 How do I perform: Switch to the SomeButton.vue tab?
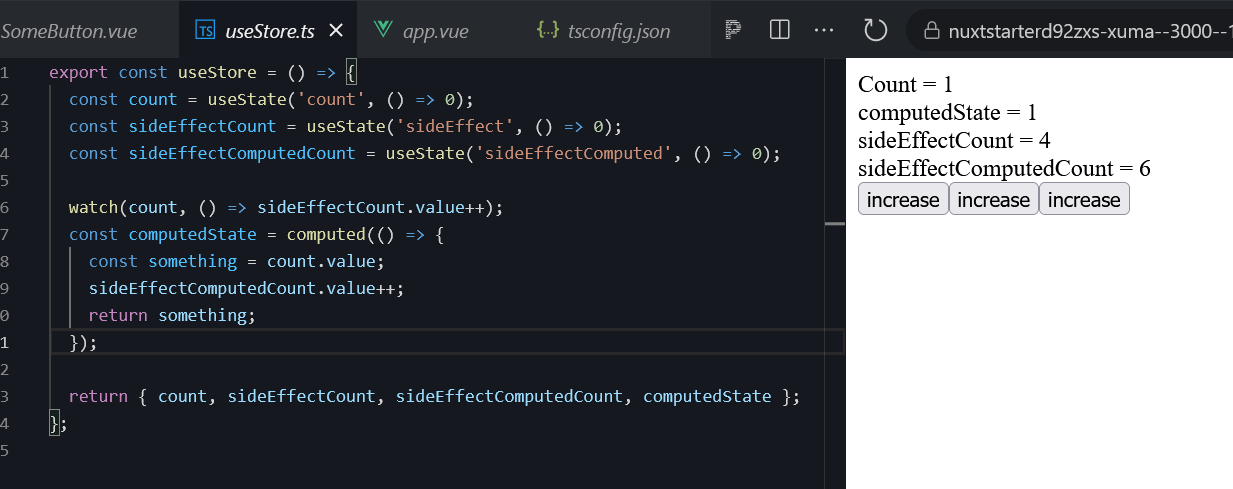tap(69, 31)
